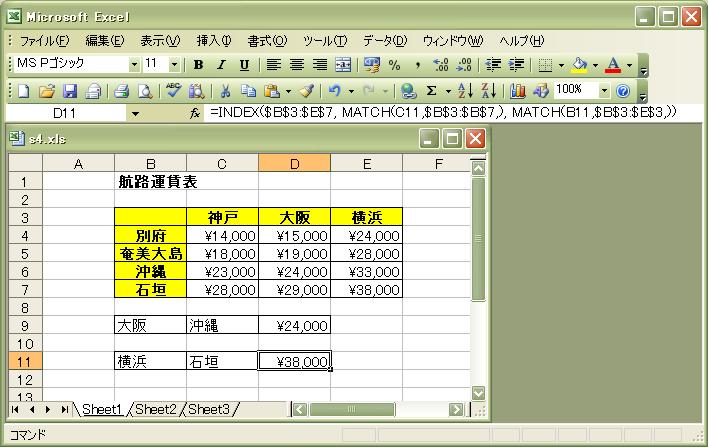Align text left
The height and width of the screenshot is (447, 708).
(x=273, y=65)
